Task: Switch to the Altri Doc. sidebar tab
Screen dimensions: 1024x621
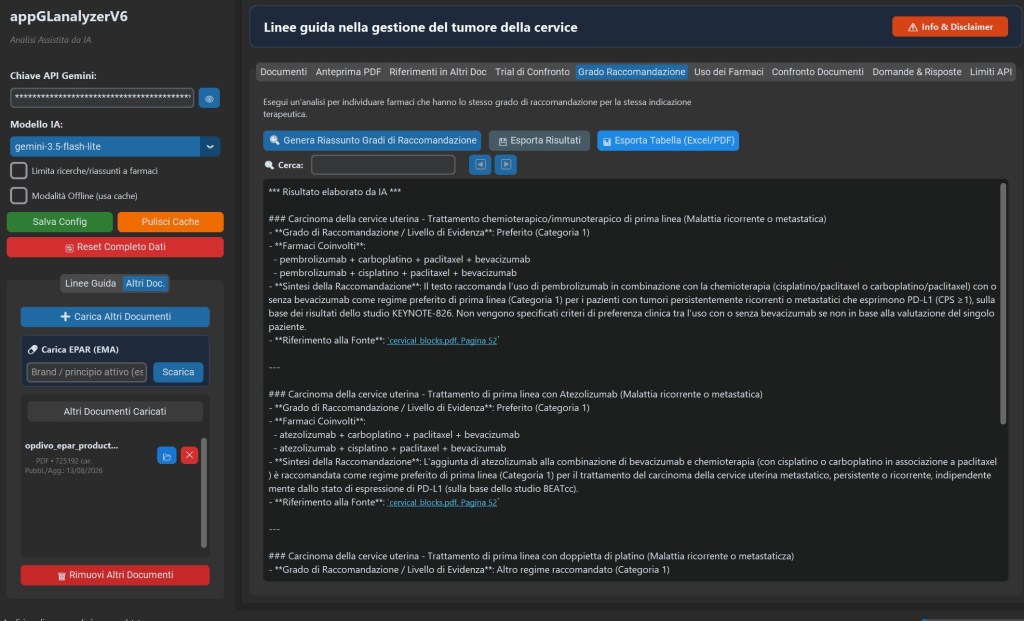Action: [145, 283]
